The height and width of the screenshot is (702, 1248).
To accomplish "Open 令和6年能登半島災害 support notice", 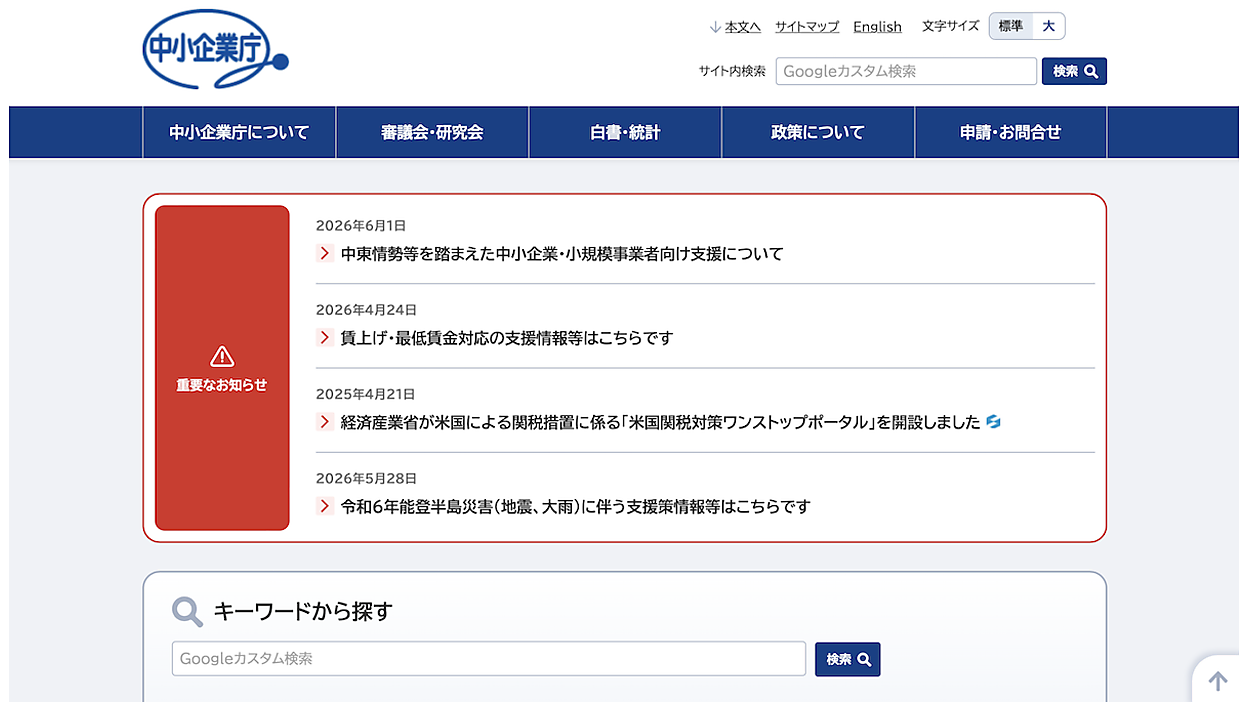I will pyautogui.click(x=576, y=506).
